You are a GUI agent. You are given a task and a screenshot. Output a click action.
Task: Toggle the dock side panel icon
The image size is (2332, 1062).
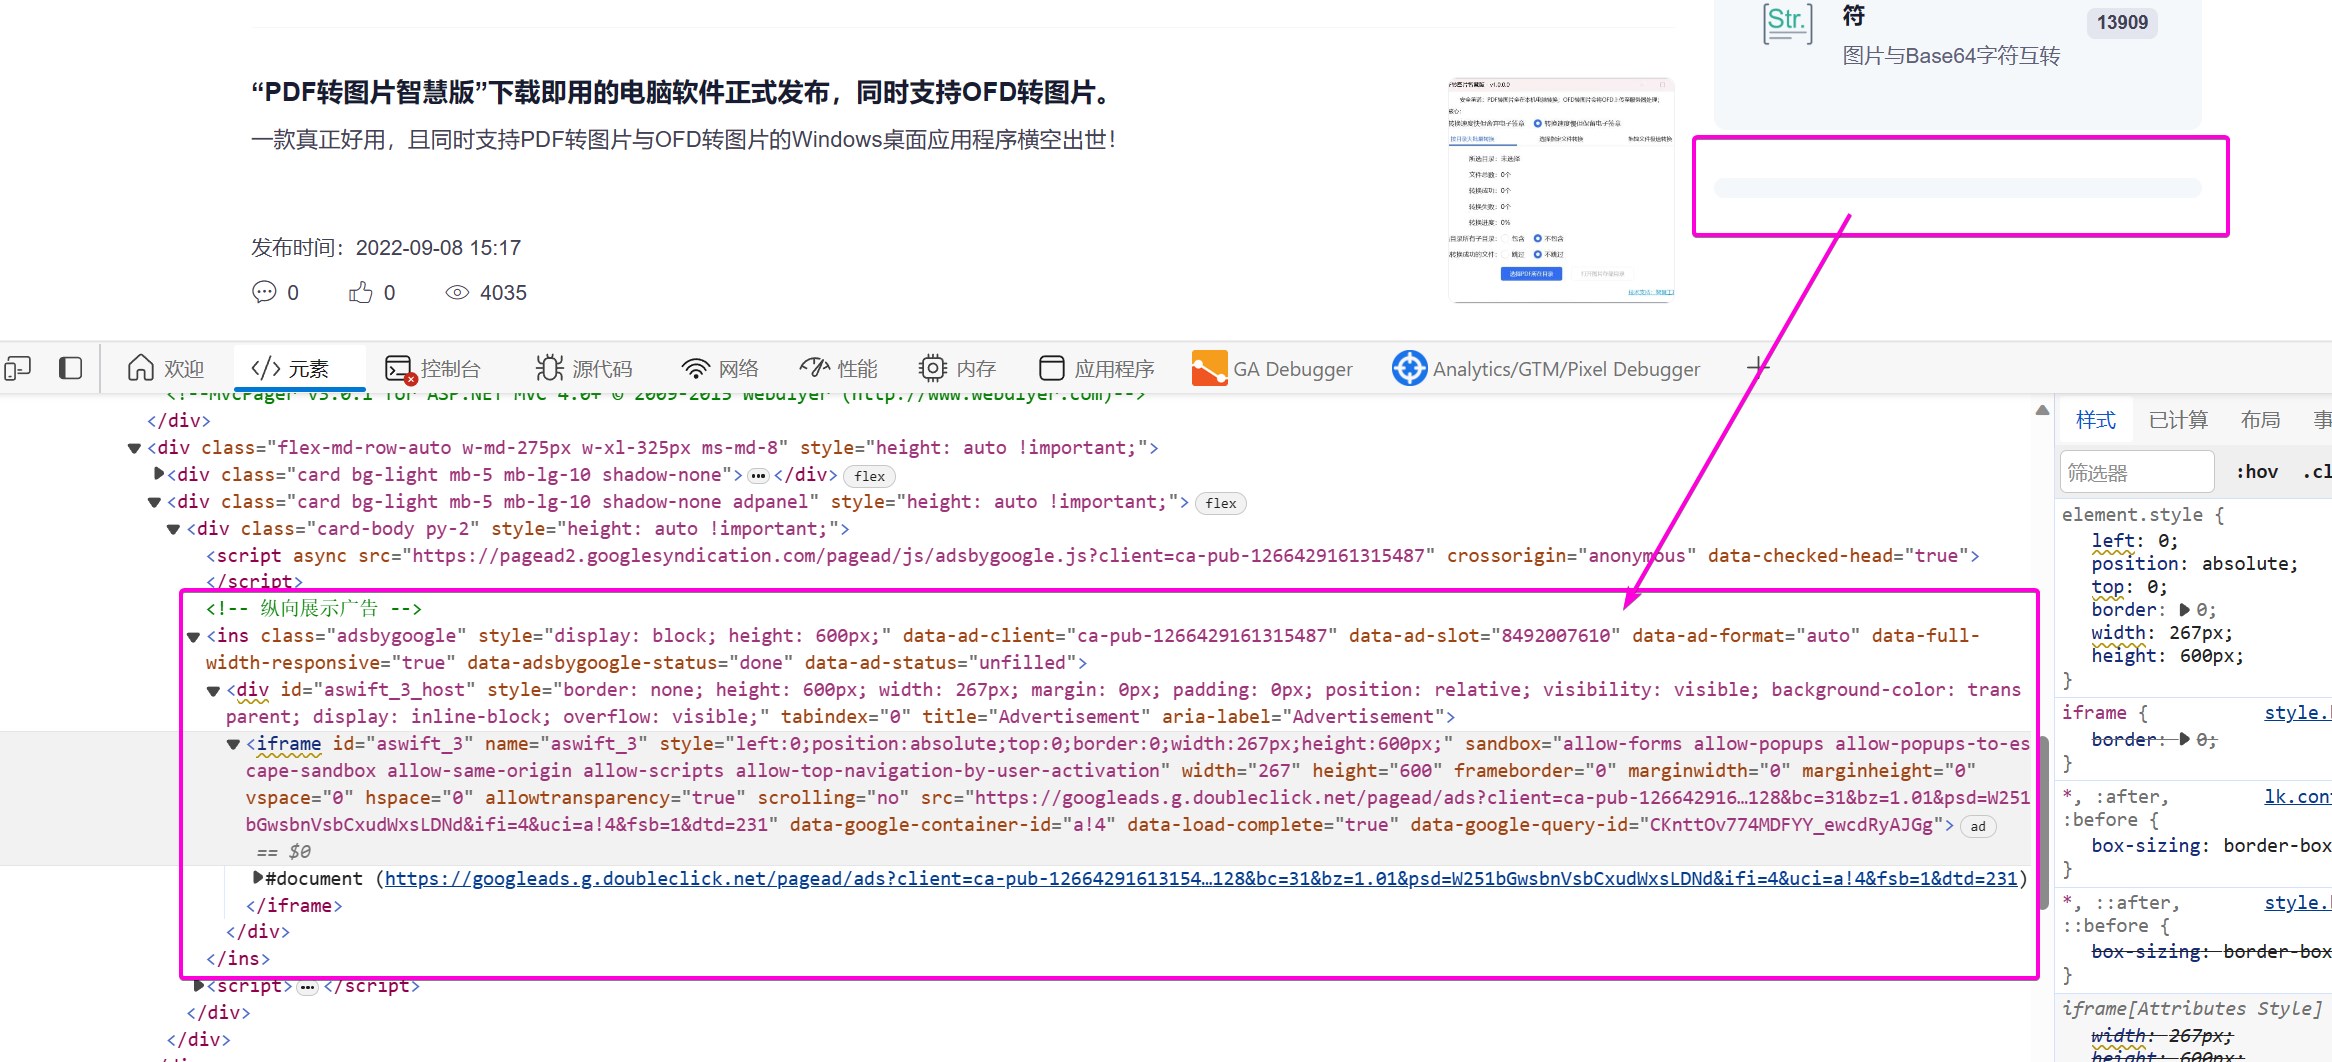click(70, 369)
